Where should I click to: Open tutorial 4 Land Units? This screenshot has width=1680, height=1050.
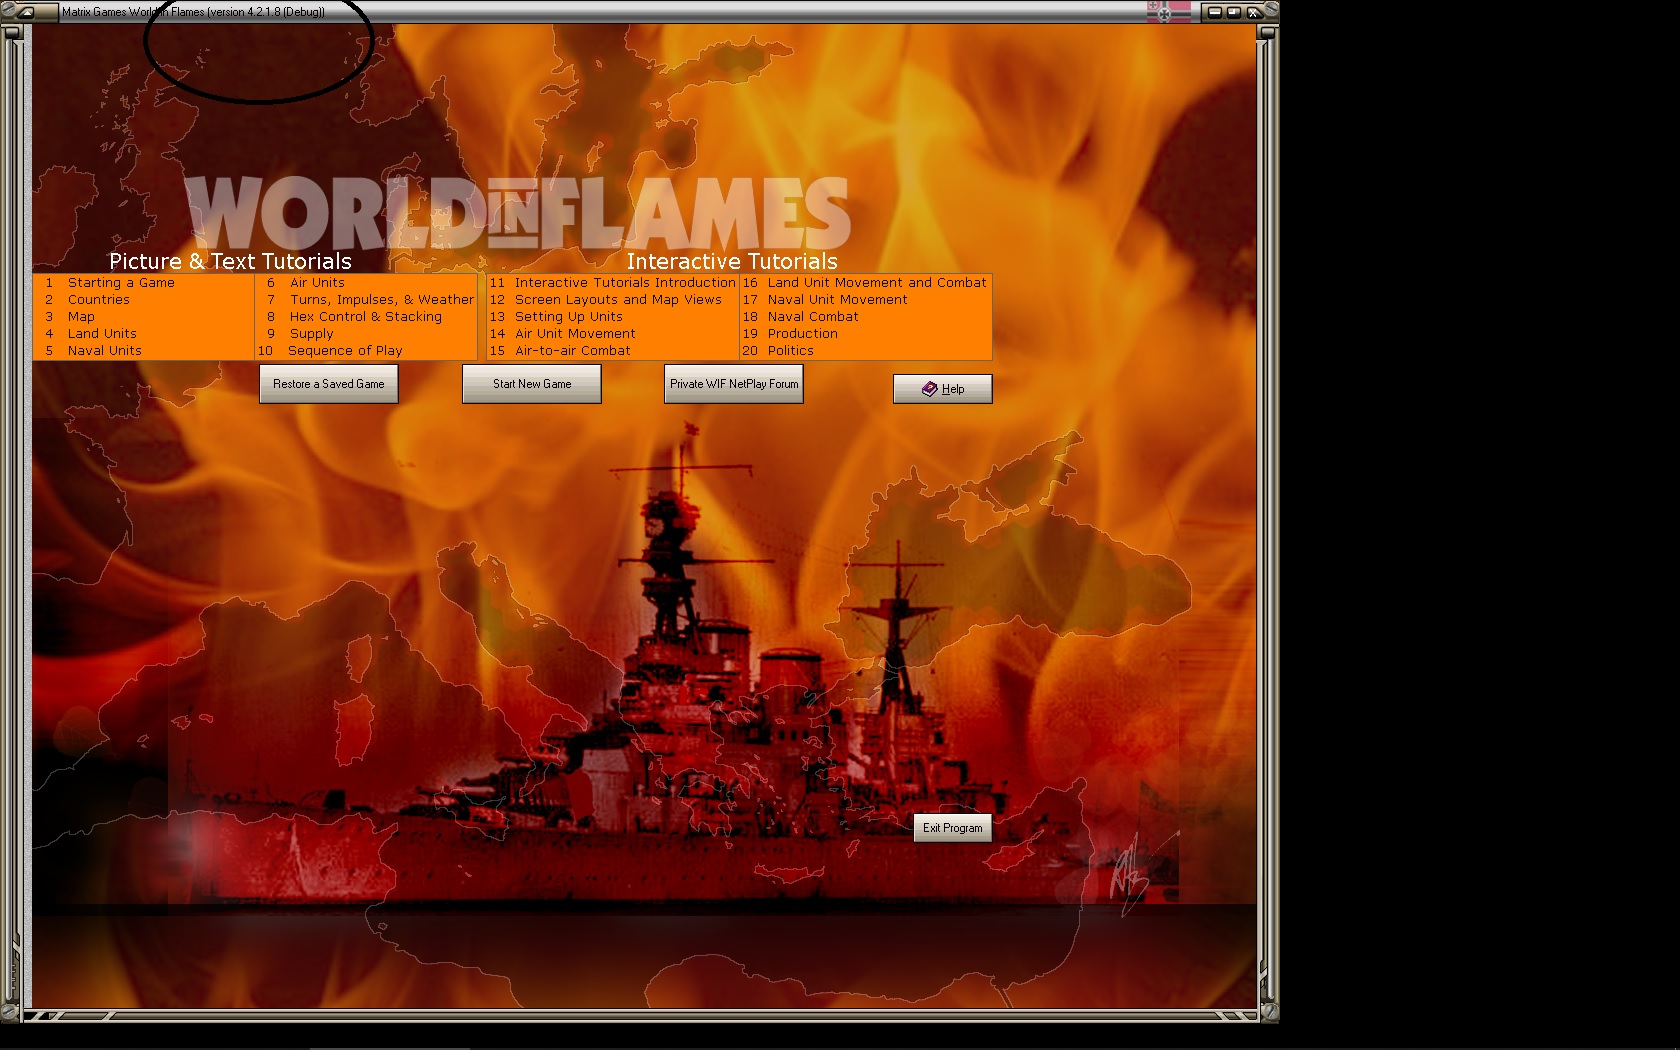(x=102, y=333)
